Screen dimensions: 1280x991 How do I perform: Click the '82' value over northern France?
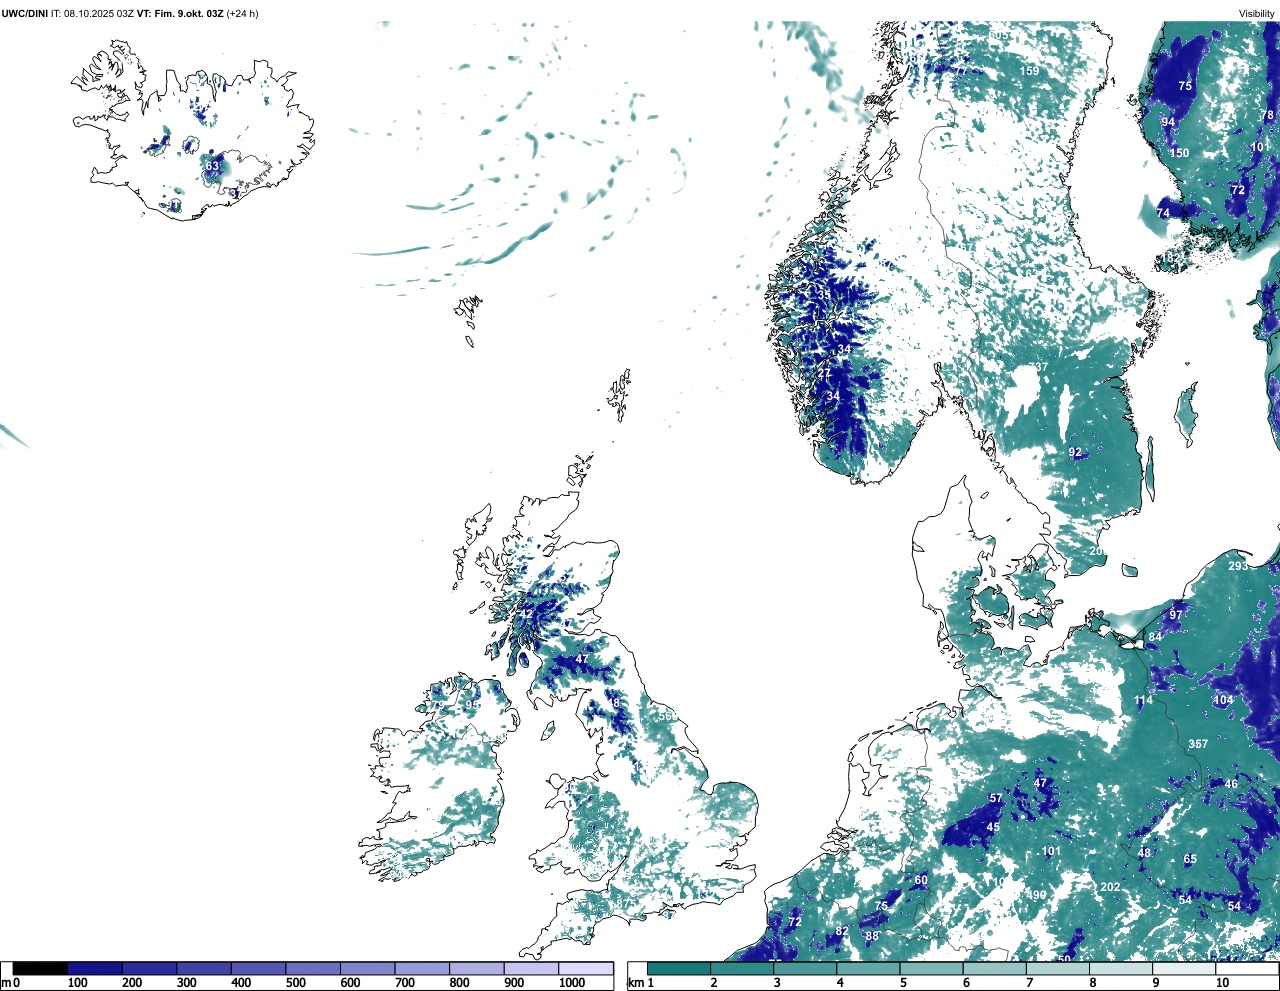pyautogui.click(x=842, y=931)
